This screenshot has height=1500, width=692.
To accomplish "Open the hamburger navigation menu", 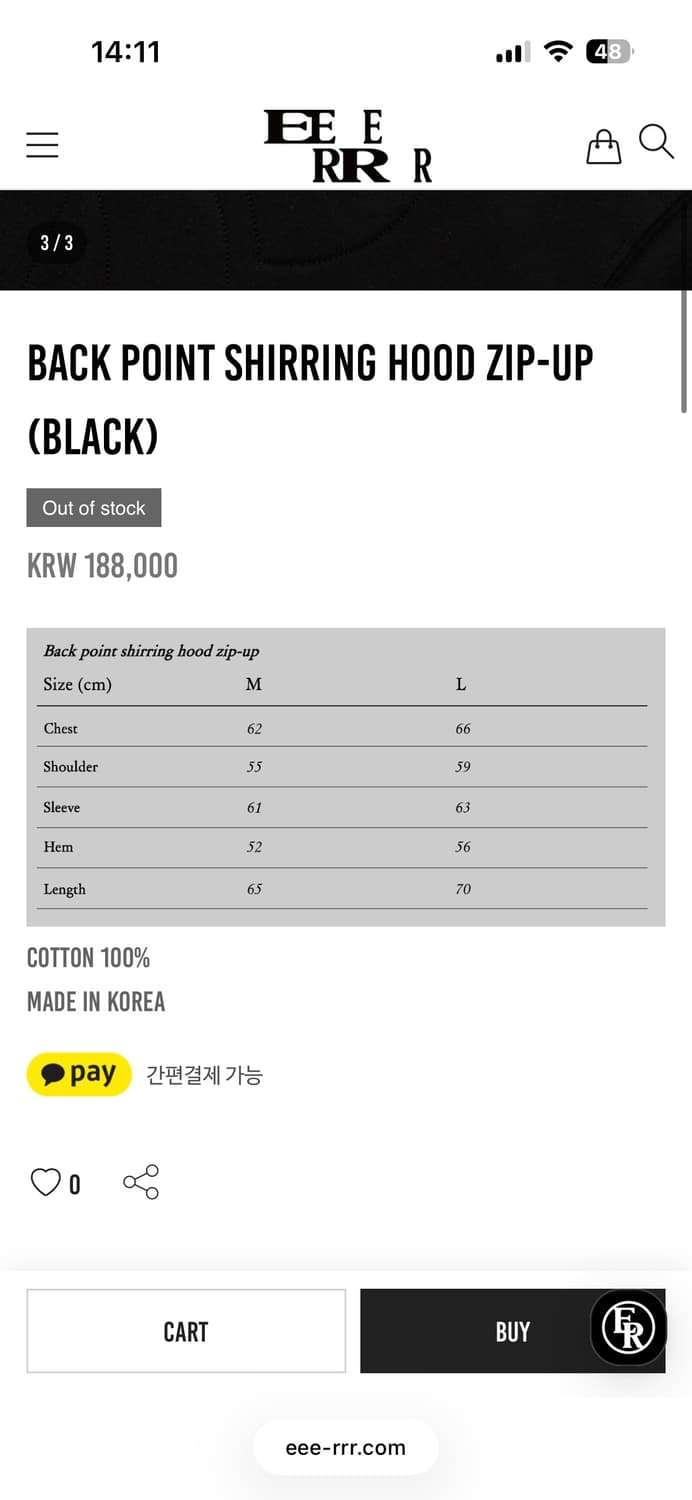I will tap(42, 144).
